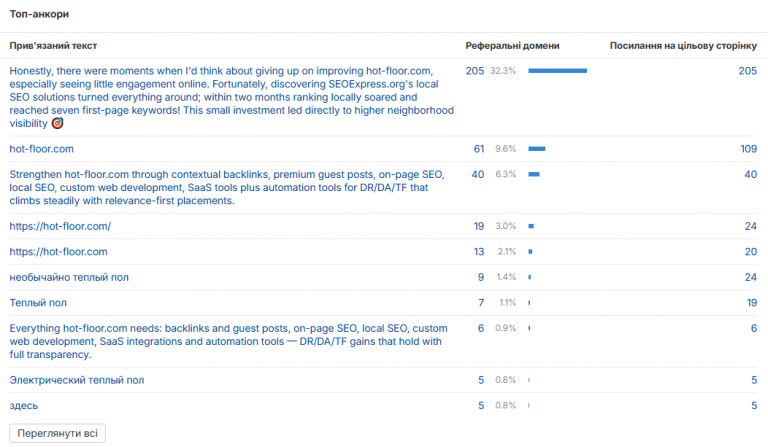Open the 40 referring domains count

point(478,174)
